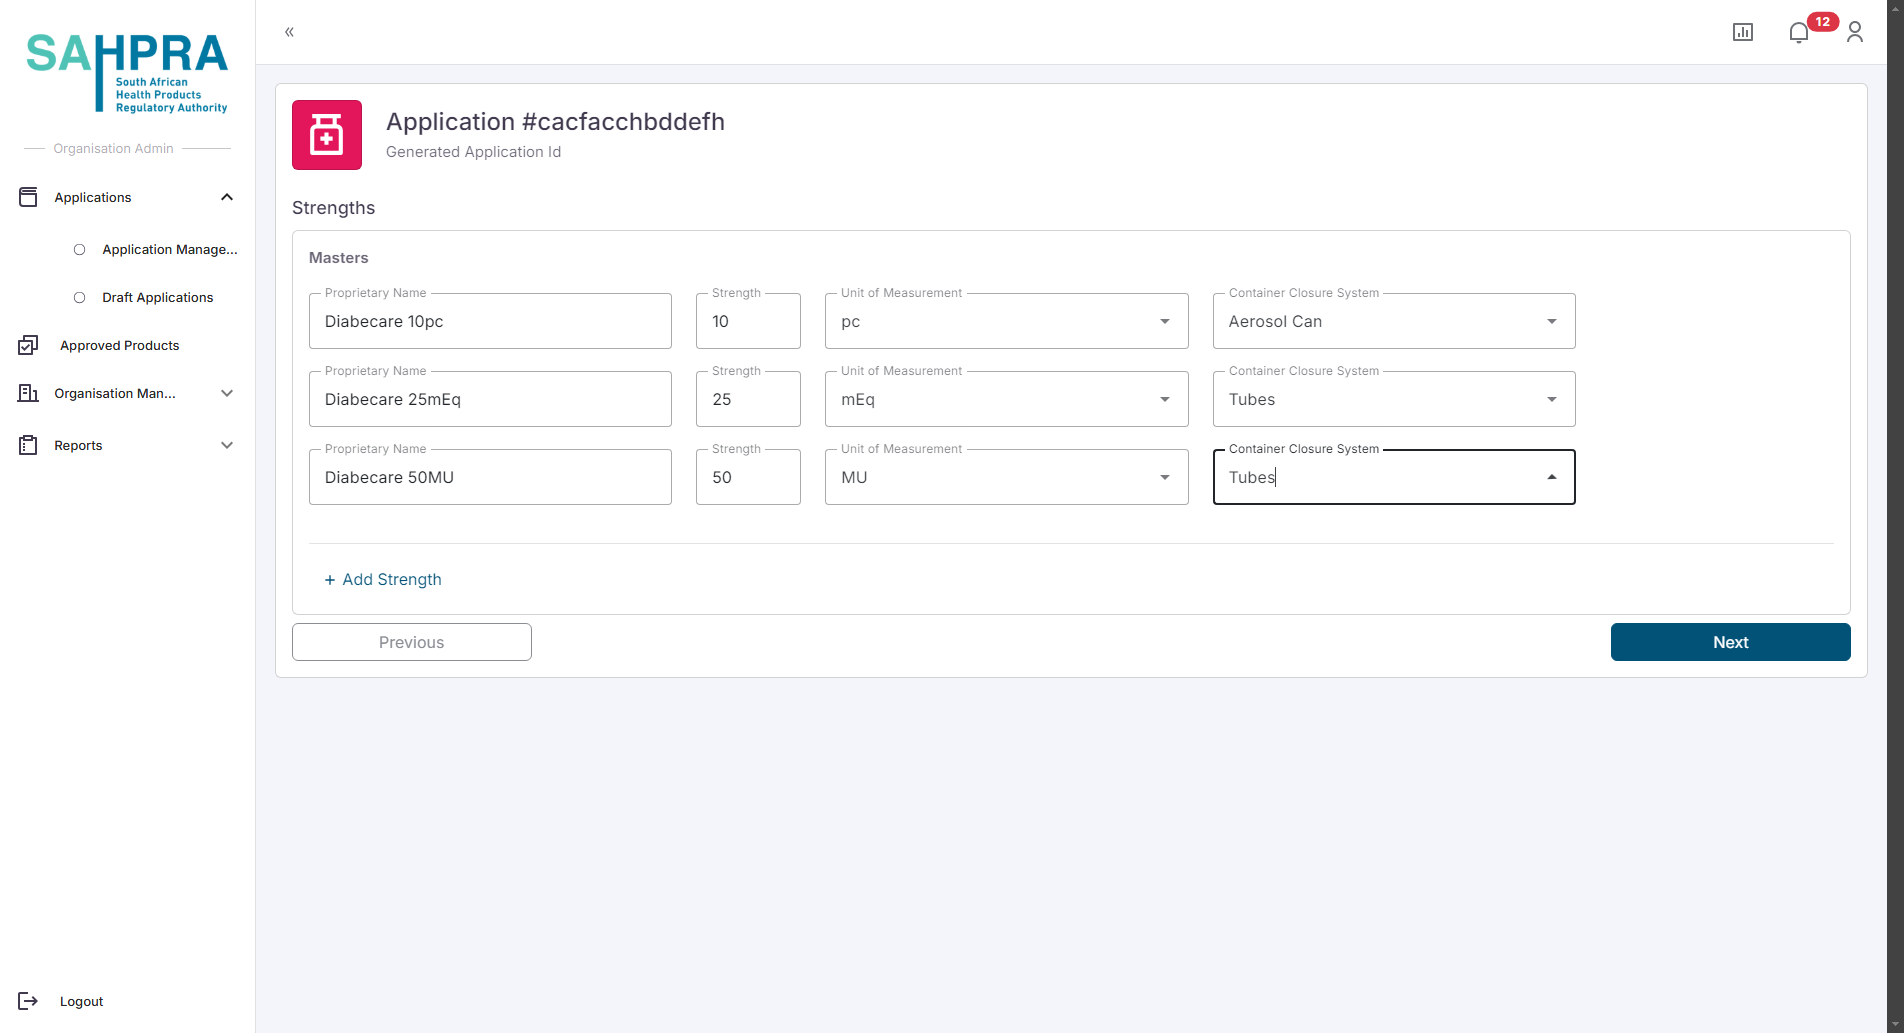Expand the Organisation Management menu

click(x=227, y=393)
